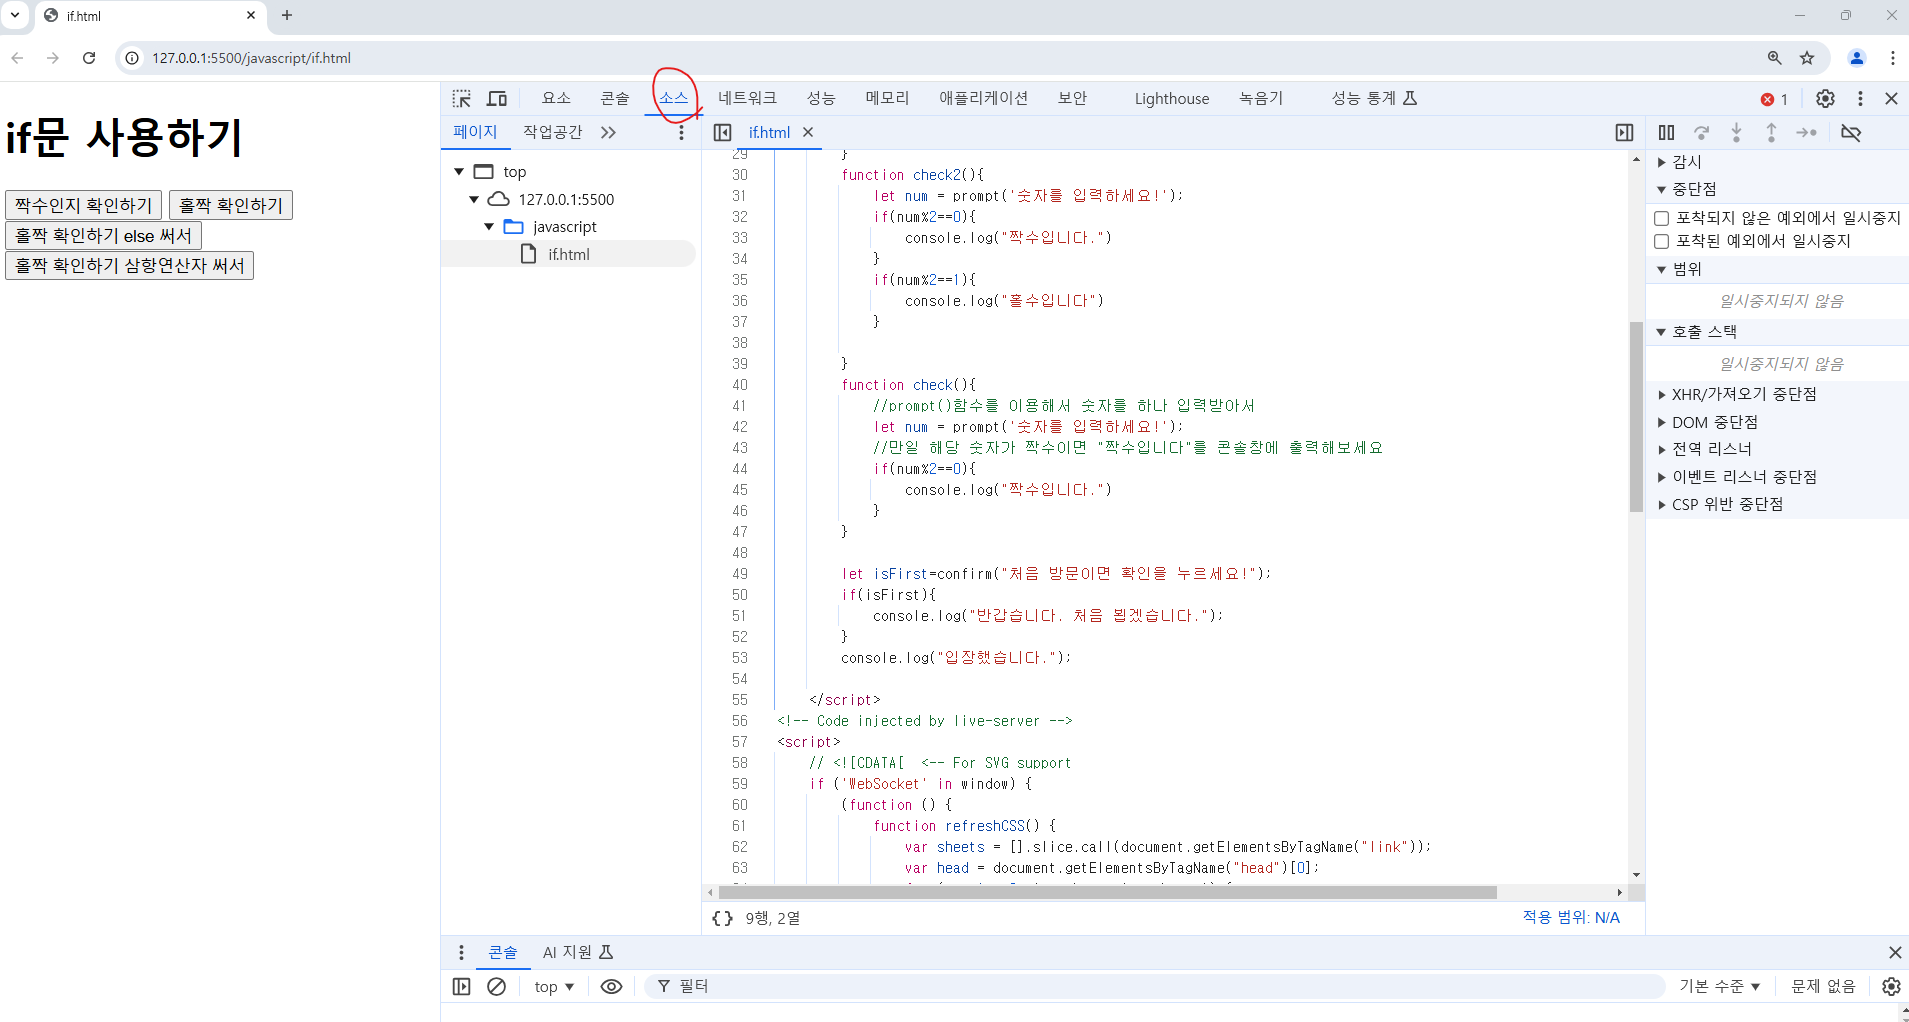Click the 홀짝 확인하기 else 써서 button
Viewport: 1909px width, 1022px height.
pos(104,235)
